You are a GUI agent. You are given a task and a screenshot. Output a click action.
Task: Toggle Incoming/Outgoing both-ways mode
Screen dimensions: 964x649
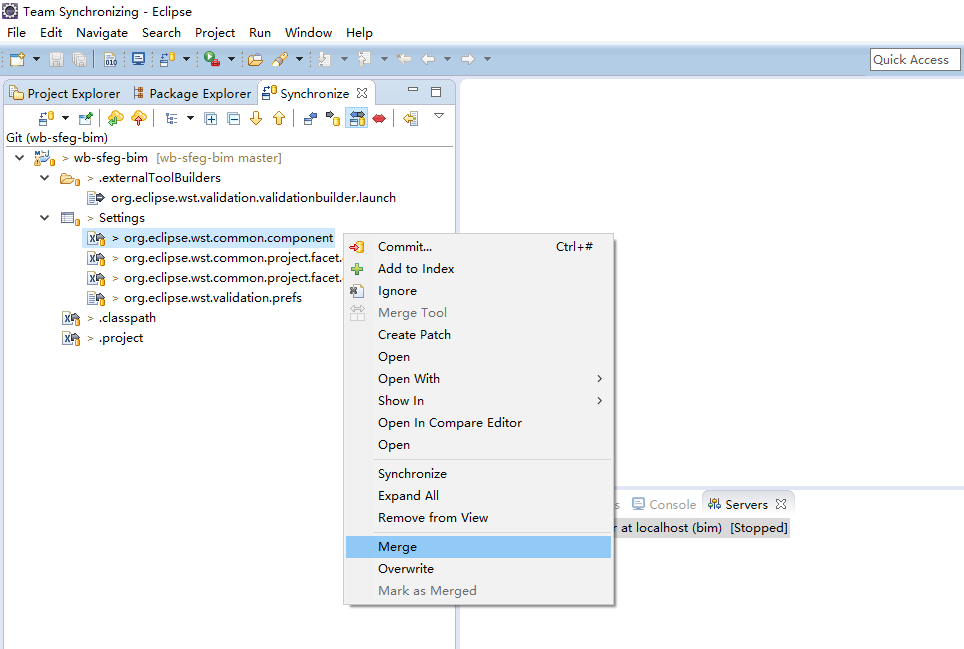357,118
